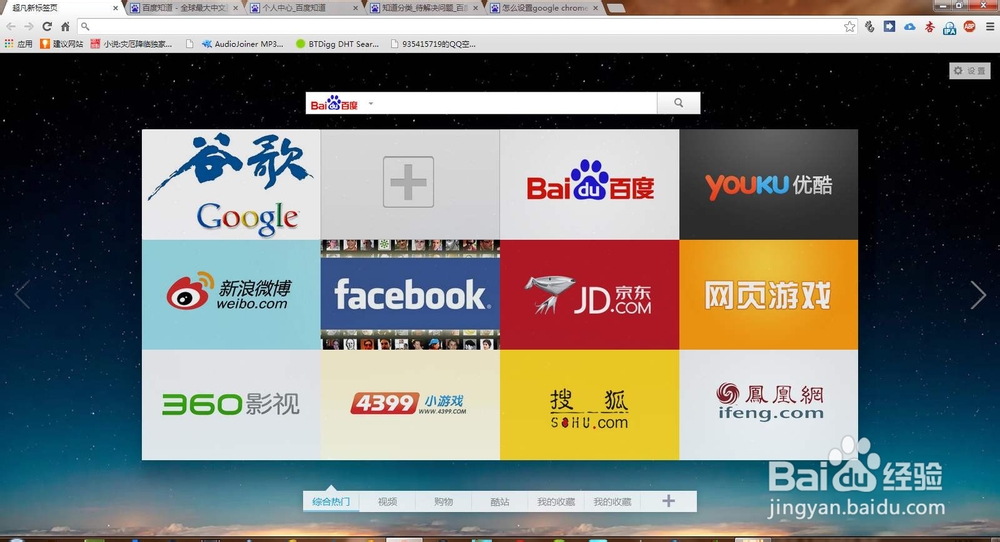The height and width of the screenshot is (542, 1000).
Task: Select the 综合热门 category tab
Action: pyautogui.click(x=331, y=502)
